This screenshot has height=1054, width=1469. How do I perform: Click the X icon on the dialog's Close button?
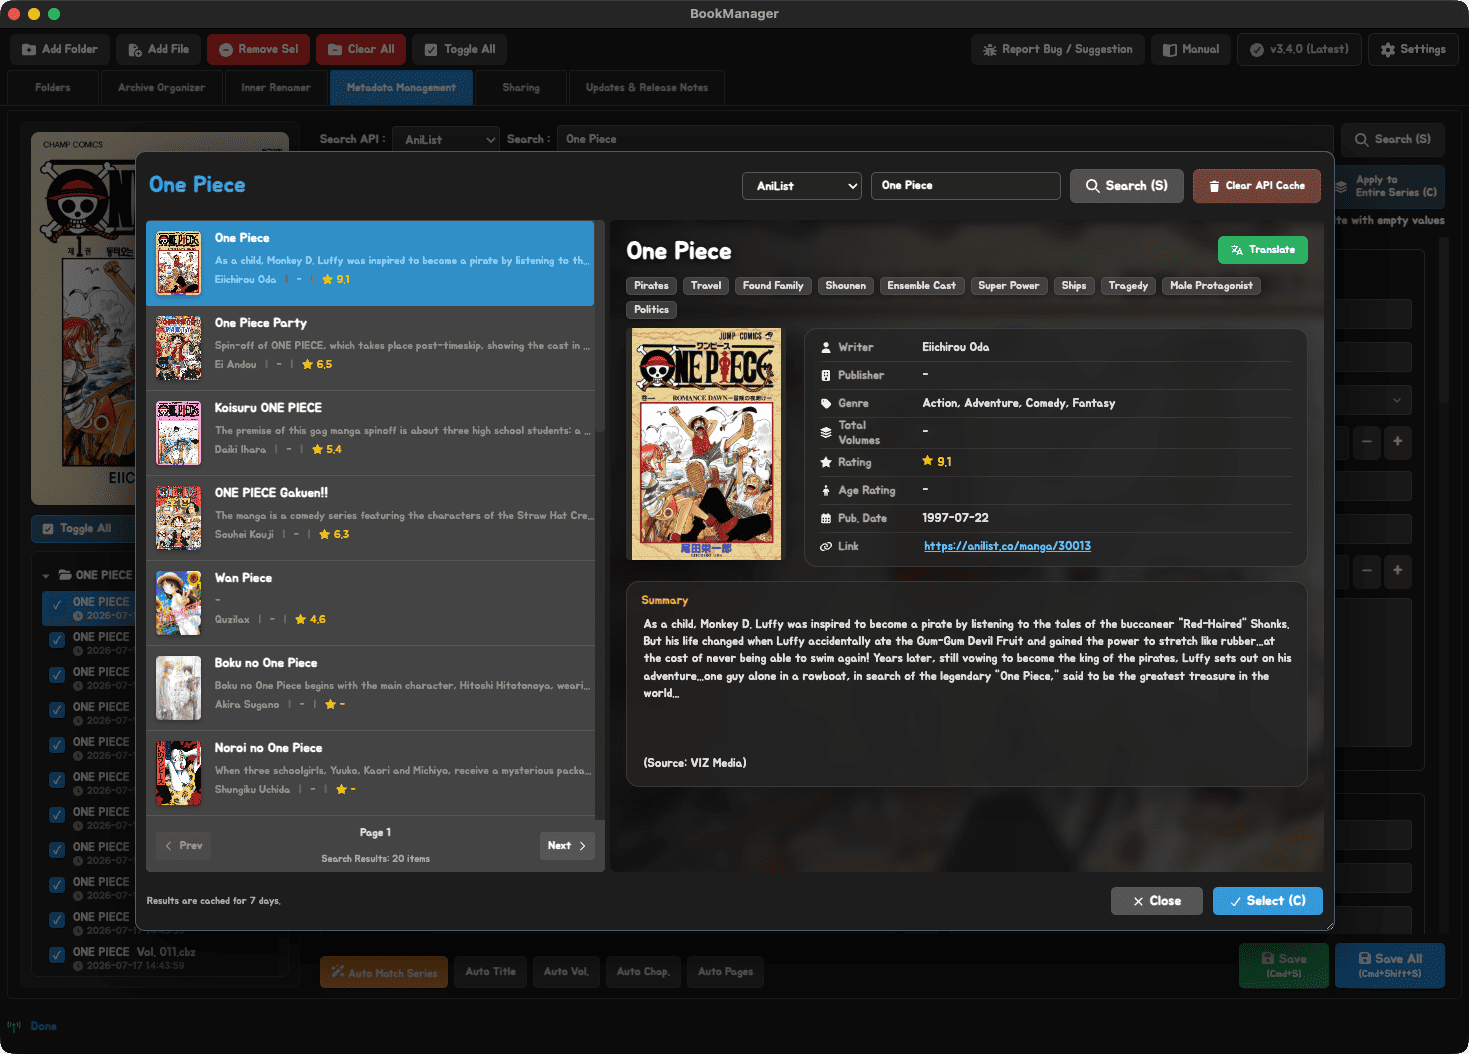[x=1138, y=901]
